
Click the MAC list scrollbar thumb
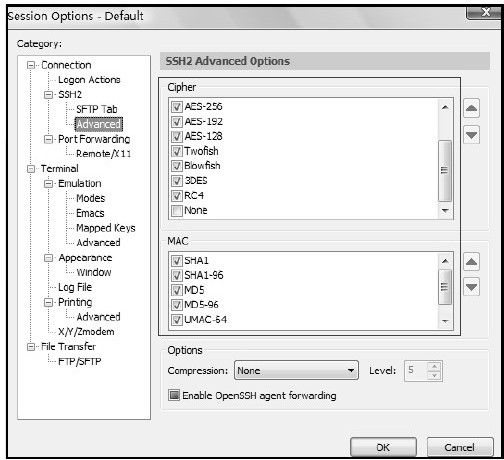[x=445, y=287]
